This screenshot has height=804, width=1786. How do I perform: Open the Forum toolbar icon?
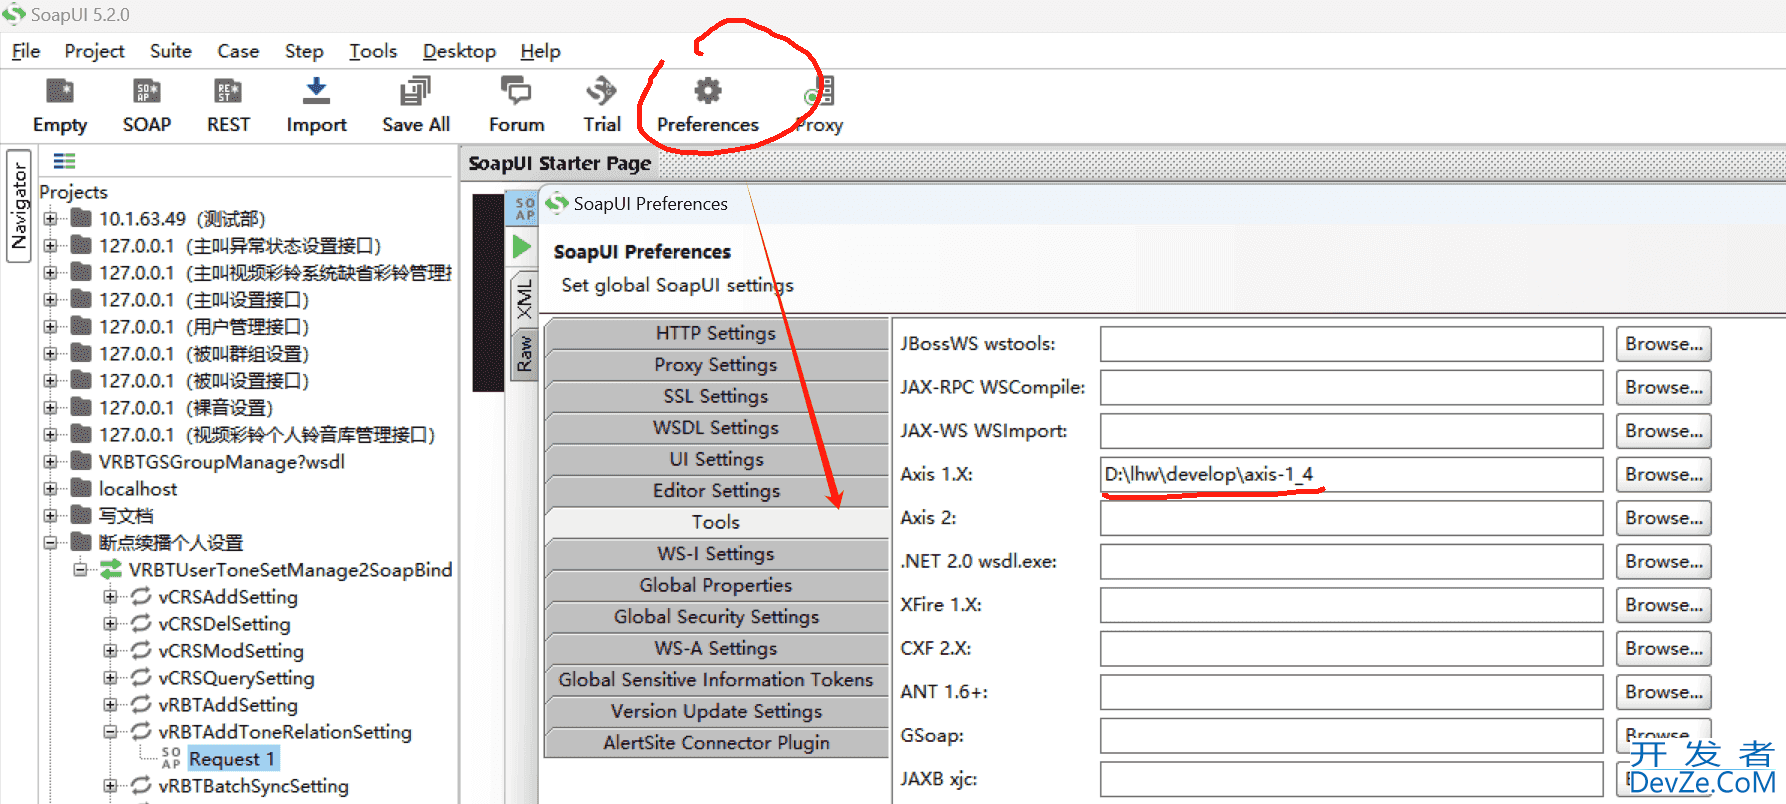[516, 91]
